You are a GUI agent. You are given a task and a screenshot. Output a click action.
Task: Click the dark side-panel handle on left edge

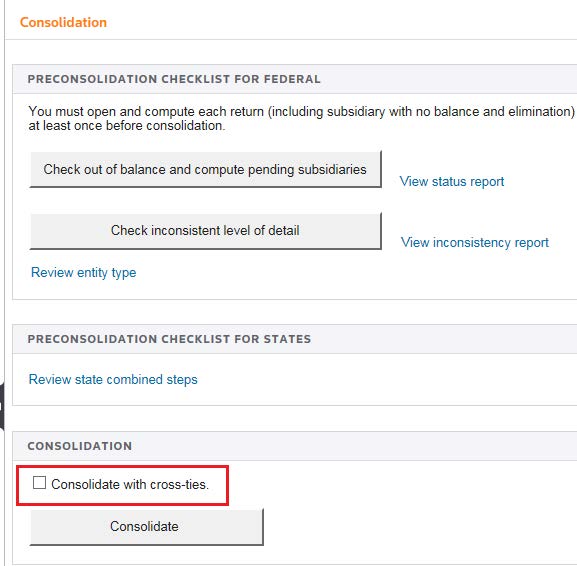(1, 406)
